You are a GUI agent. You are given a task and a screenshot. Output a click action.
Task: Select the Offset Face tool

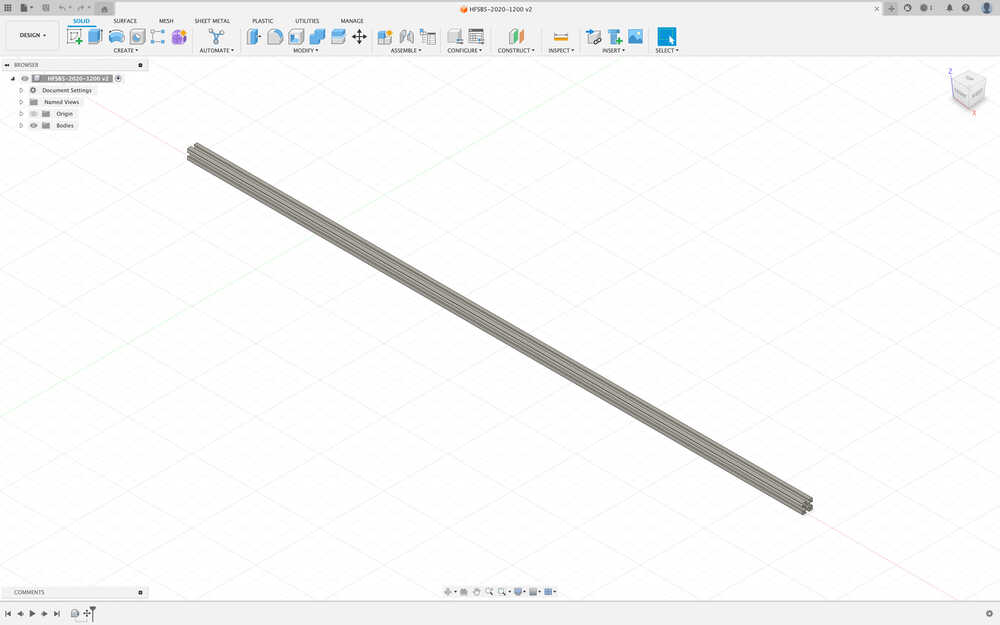click(x=338, y=36)
